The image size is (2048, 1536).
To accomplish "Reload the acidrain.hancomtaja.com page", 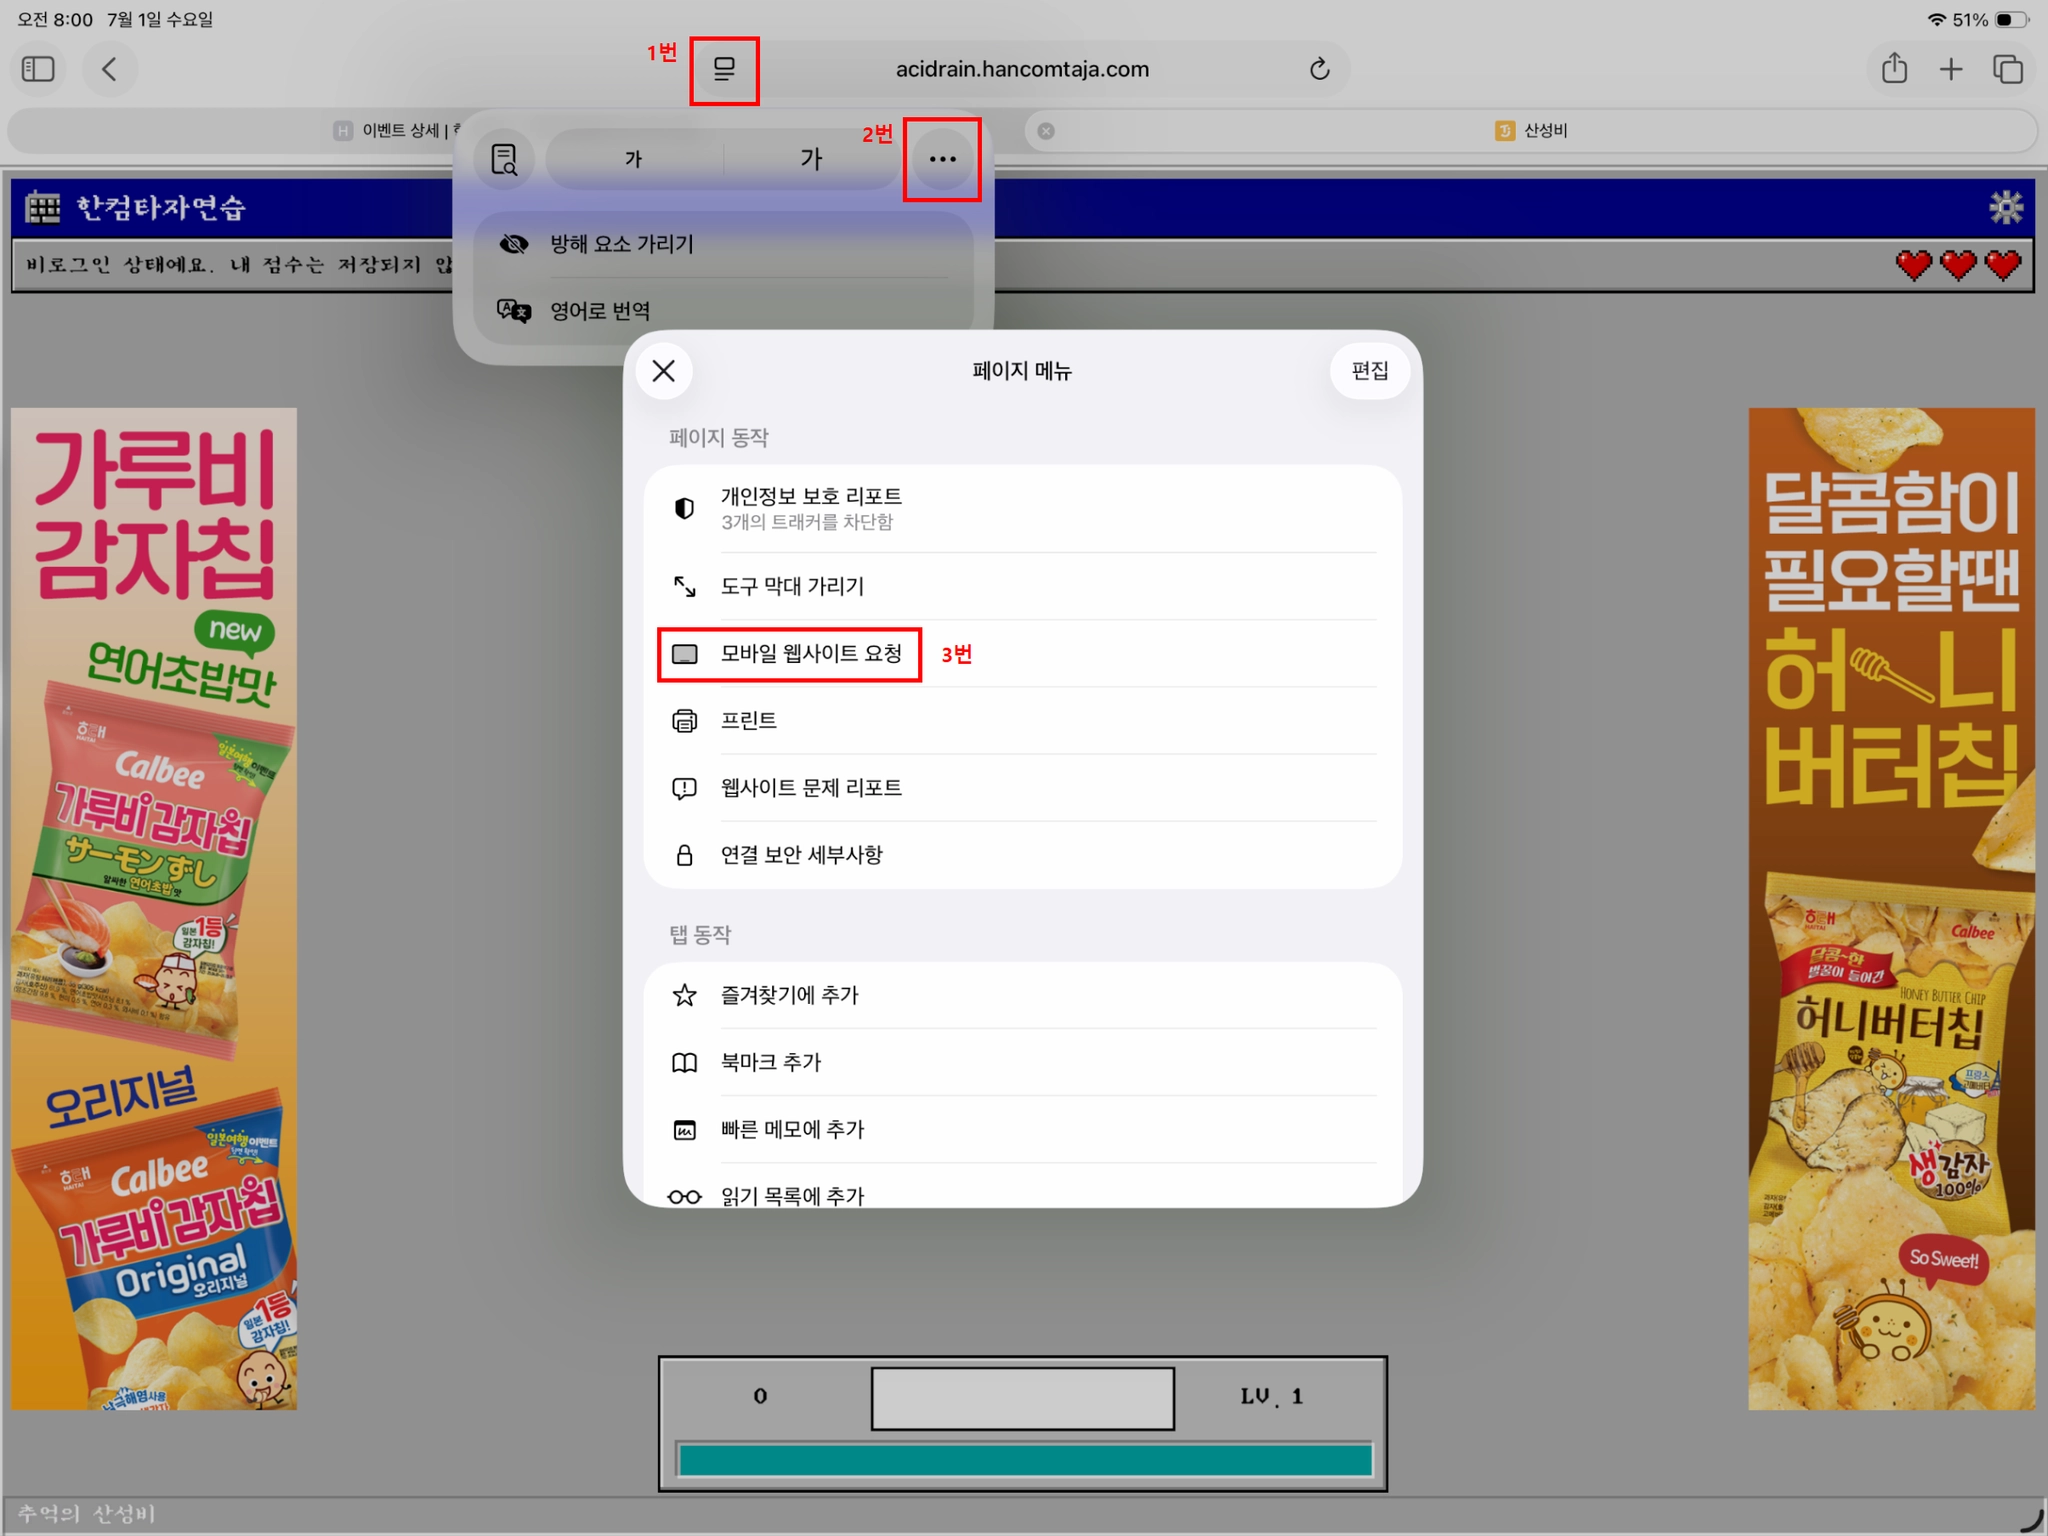I will [x=1319, y=69].
